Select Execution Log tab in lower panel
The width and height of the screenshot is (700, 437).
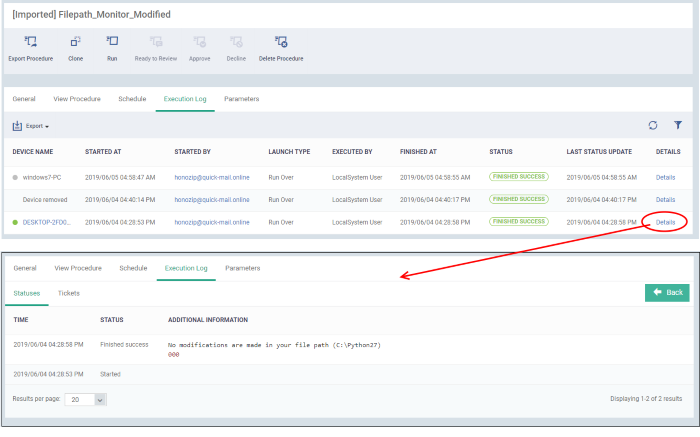(x=186, y=268)
